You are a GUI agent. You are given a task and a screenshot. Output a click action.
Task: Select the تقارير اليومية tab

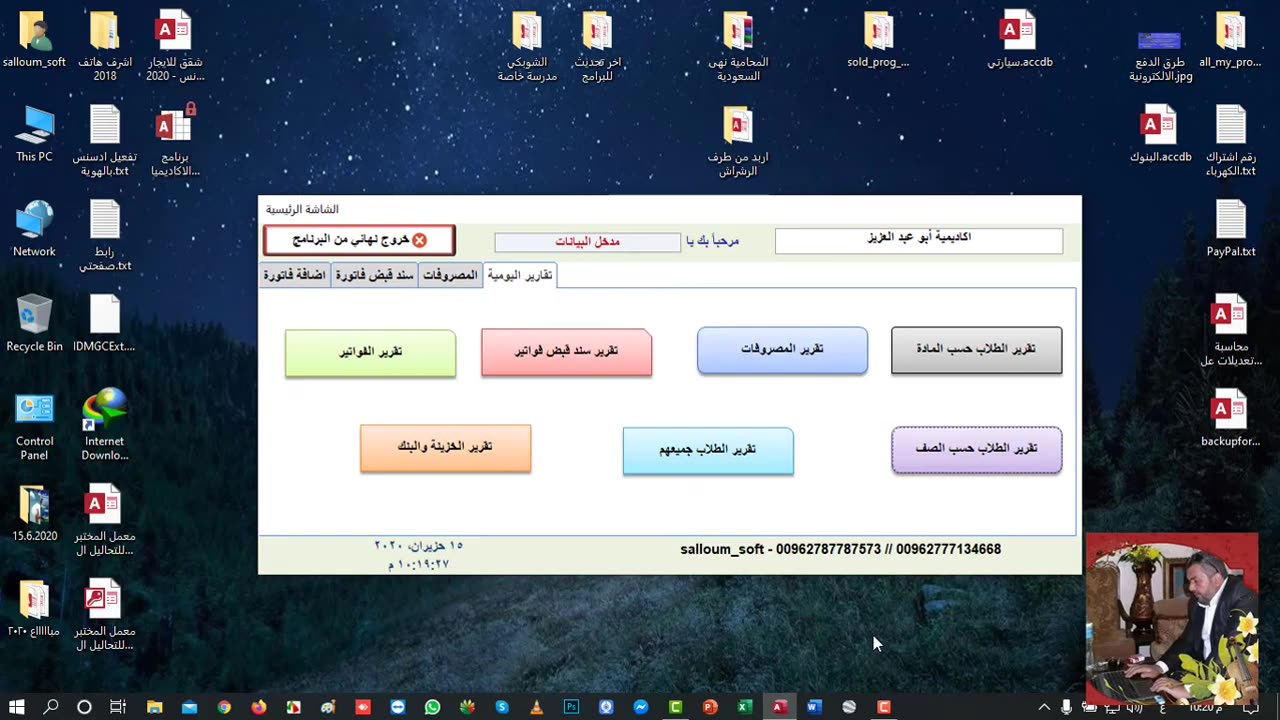(x=519, y=275)
